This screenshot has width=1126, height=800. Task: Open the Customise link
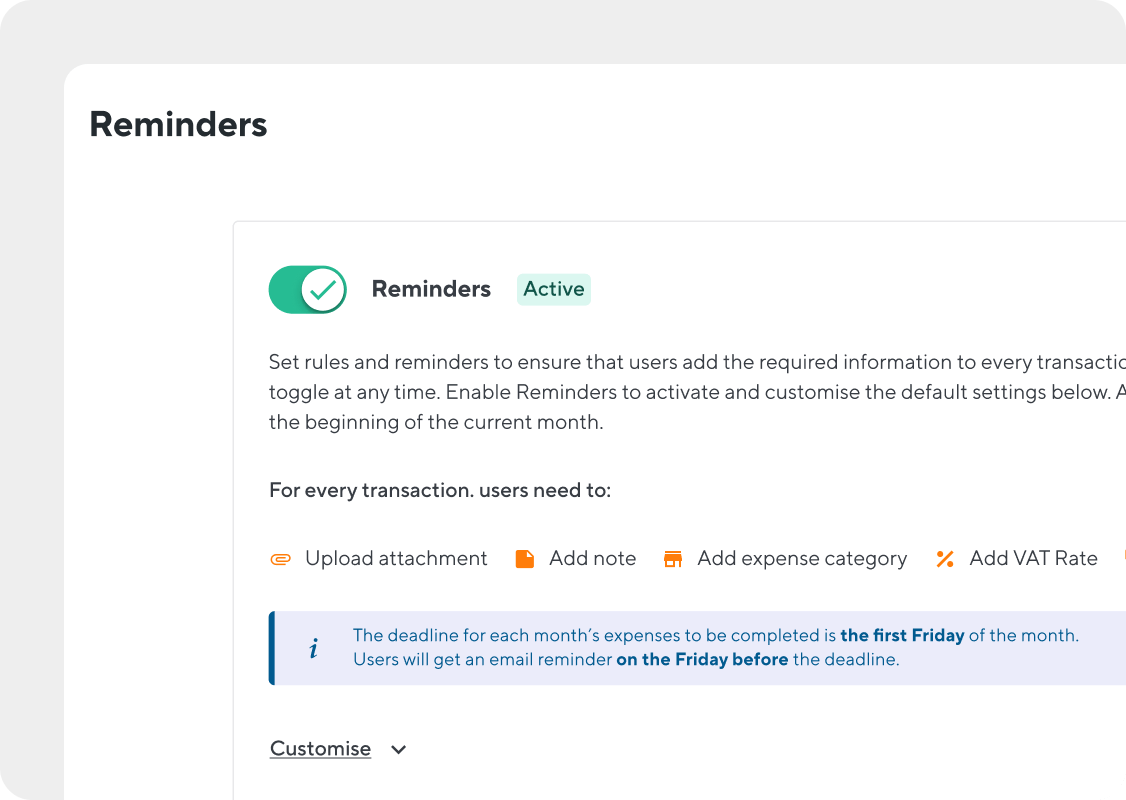coord(320,748)
